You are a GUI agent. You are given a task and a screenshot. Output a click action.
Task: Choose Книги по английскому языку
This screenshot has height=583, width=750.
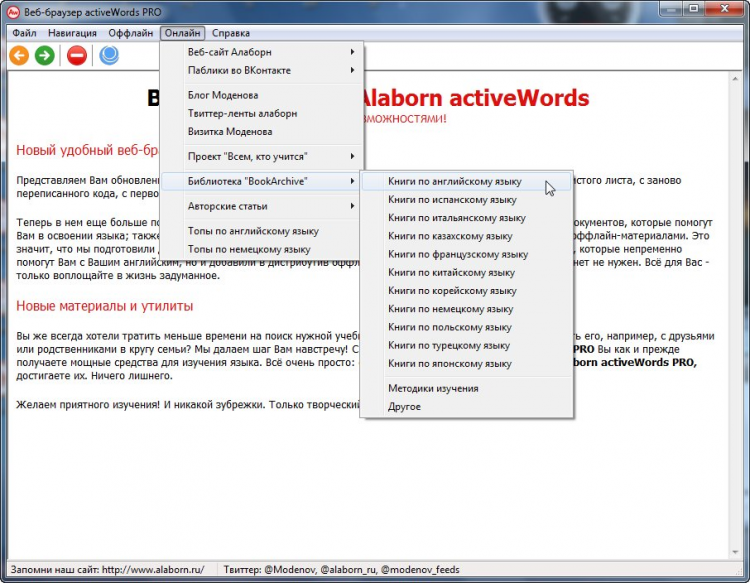click(466, 182)
